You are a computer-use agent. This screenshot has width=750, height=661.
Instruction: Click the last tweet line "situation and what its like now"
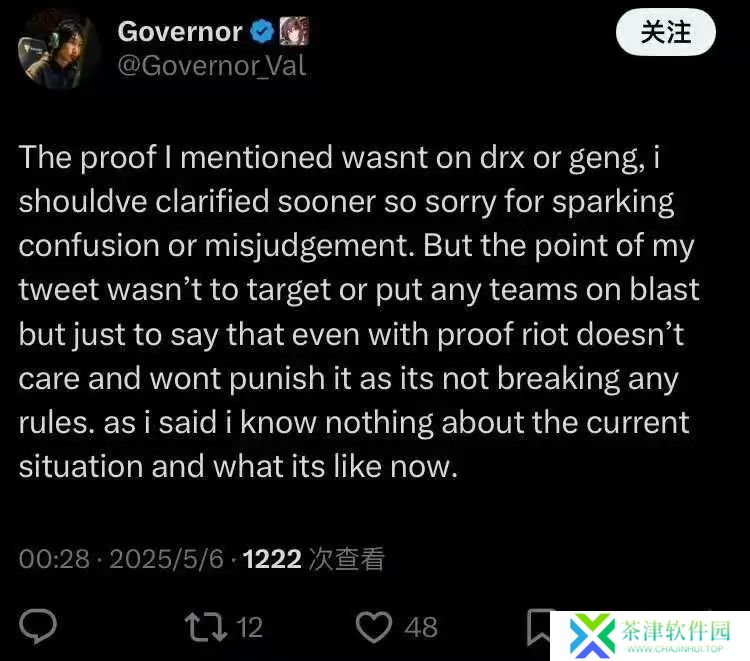tap(238, 466)
